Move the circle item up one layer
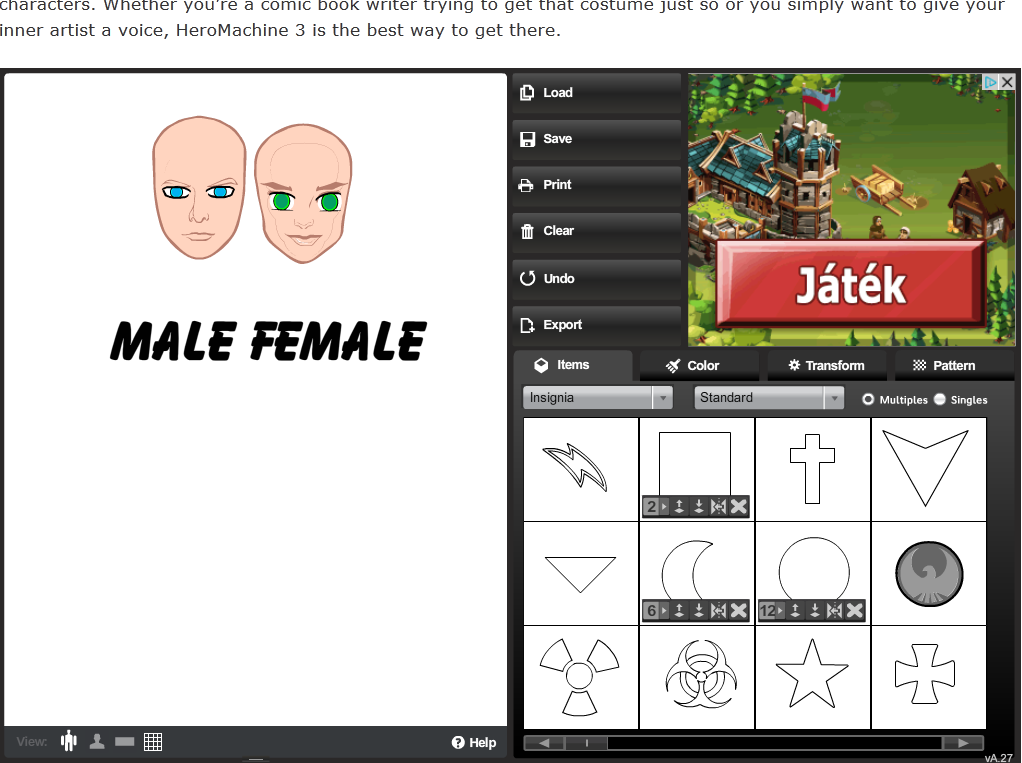Viewport: 1022px width, 763px height. [795, 611]
